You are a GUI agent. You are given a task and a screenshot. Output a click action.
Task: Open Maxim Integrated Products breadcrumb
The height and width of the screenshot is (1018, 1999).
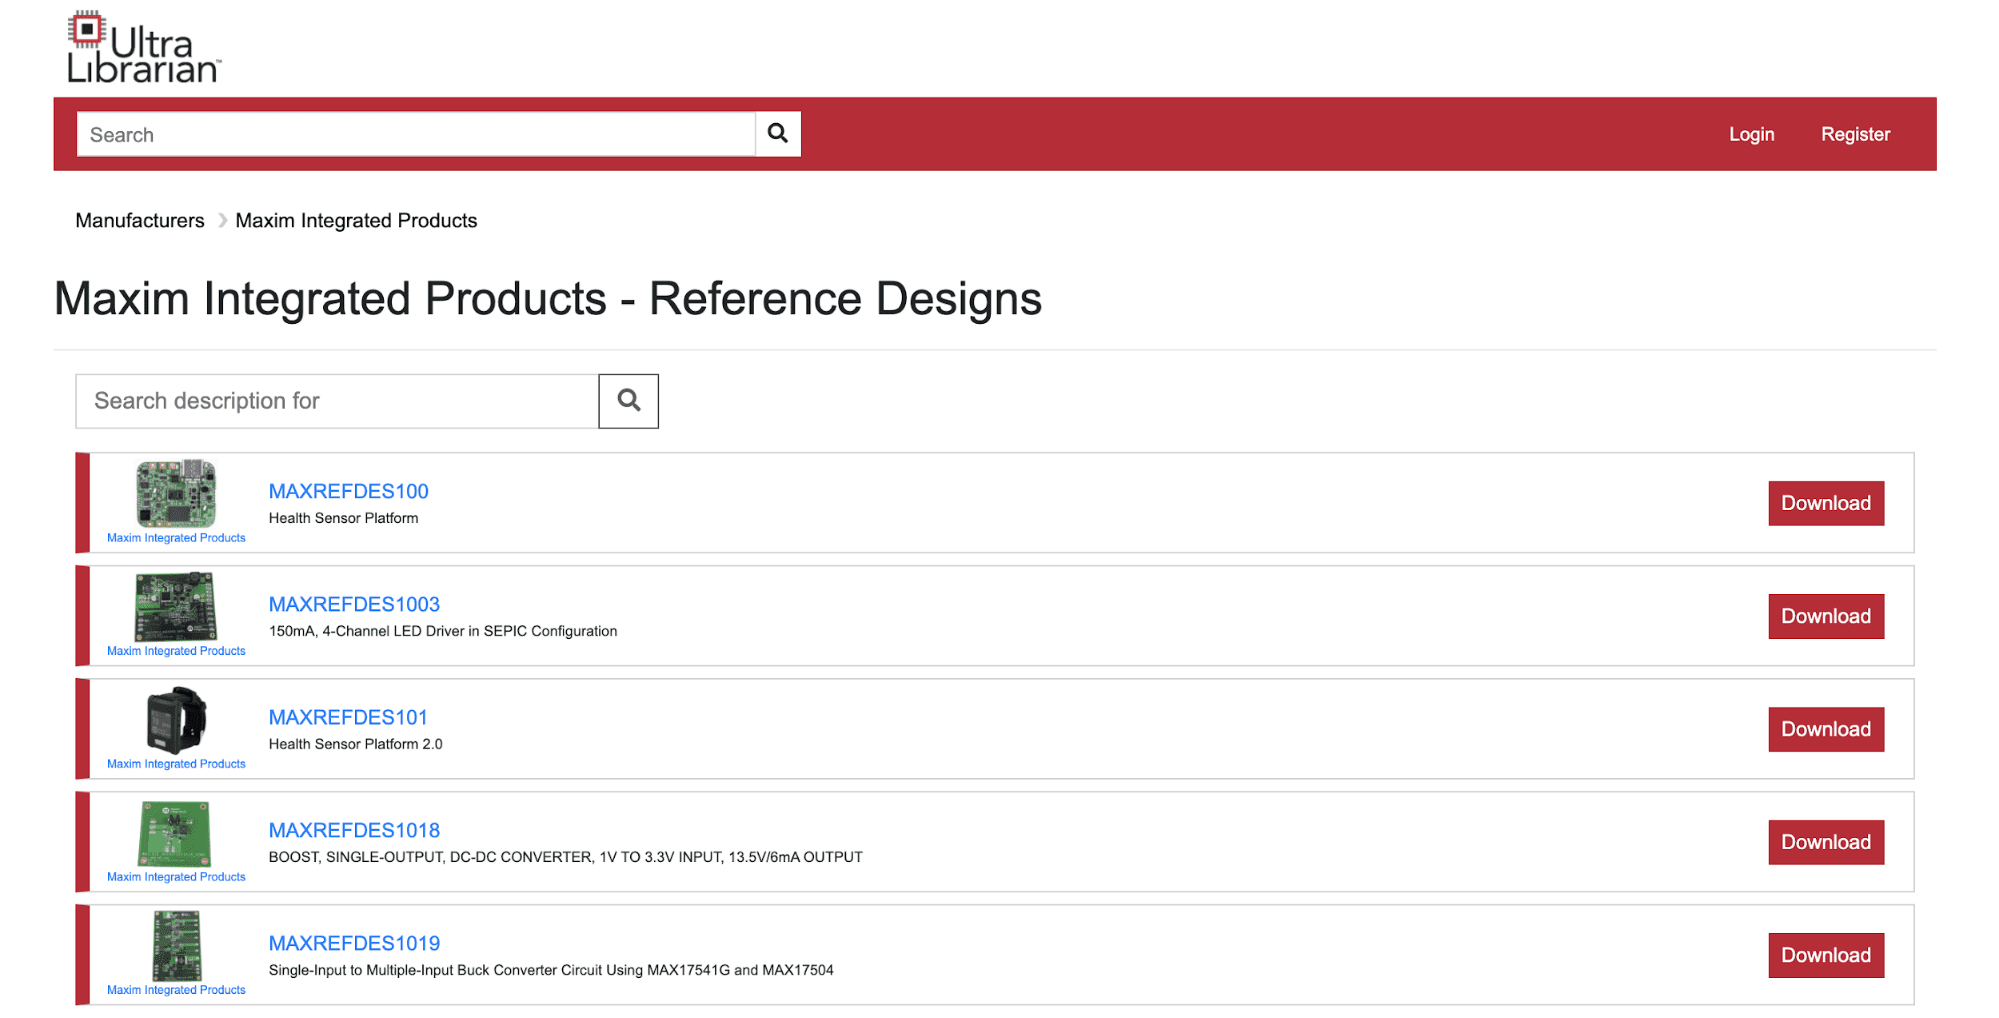coord(356,220)
